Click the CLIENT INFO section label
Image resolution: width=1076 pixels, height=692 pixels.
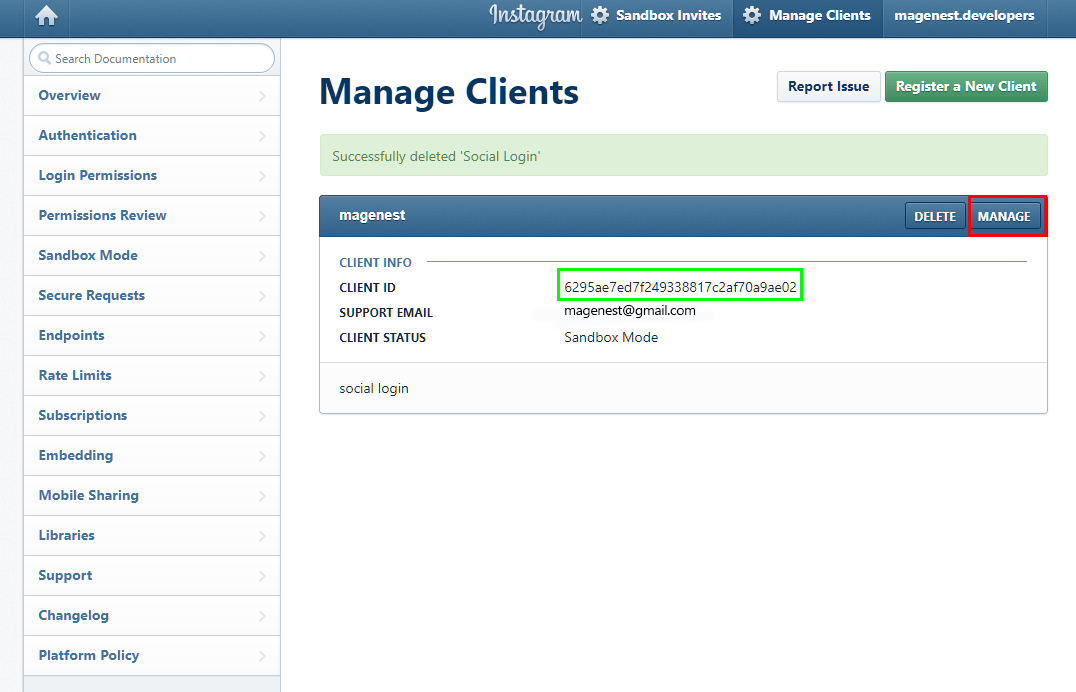tap(375, 262)
